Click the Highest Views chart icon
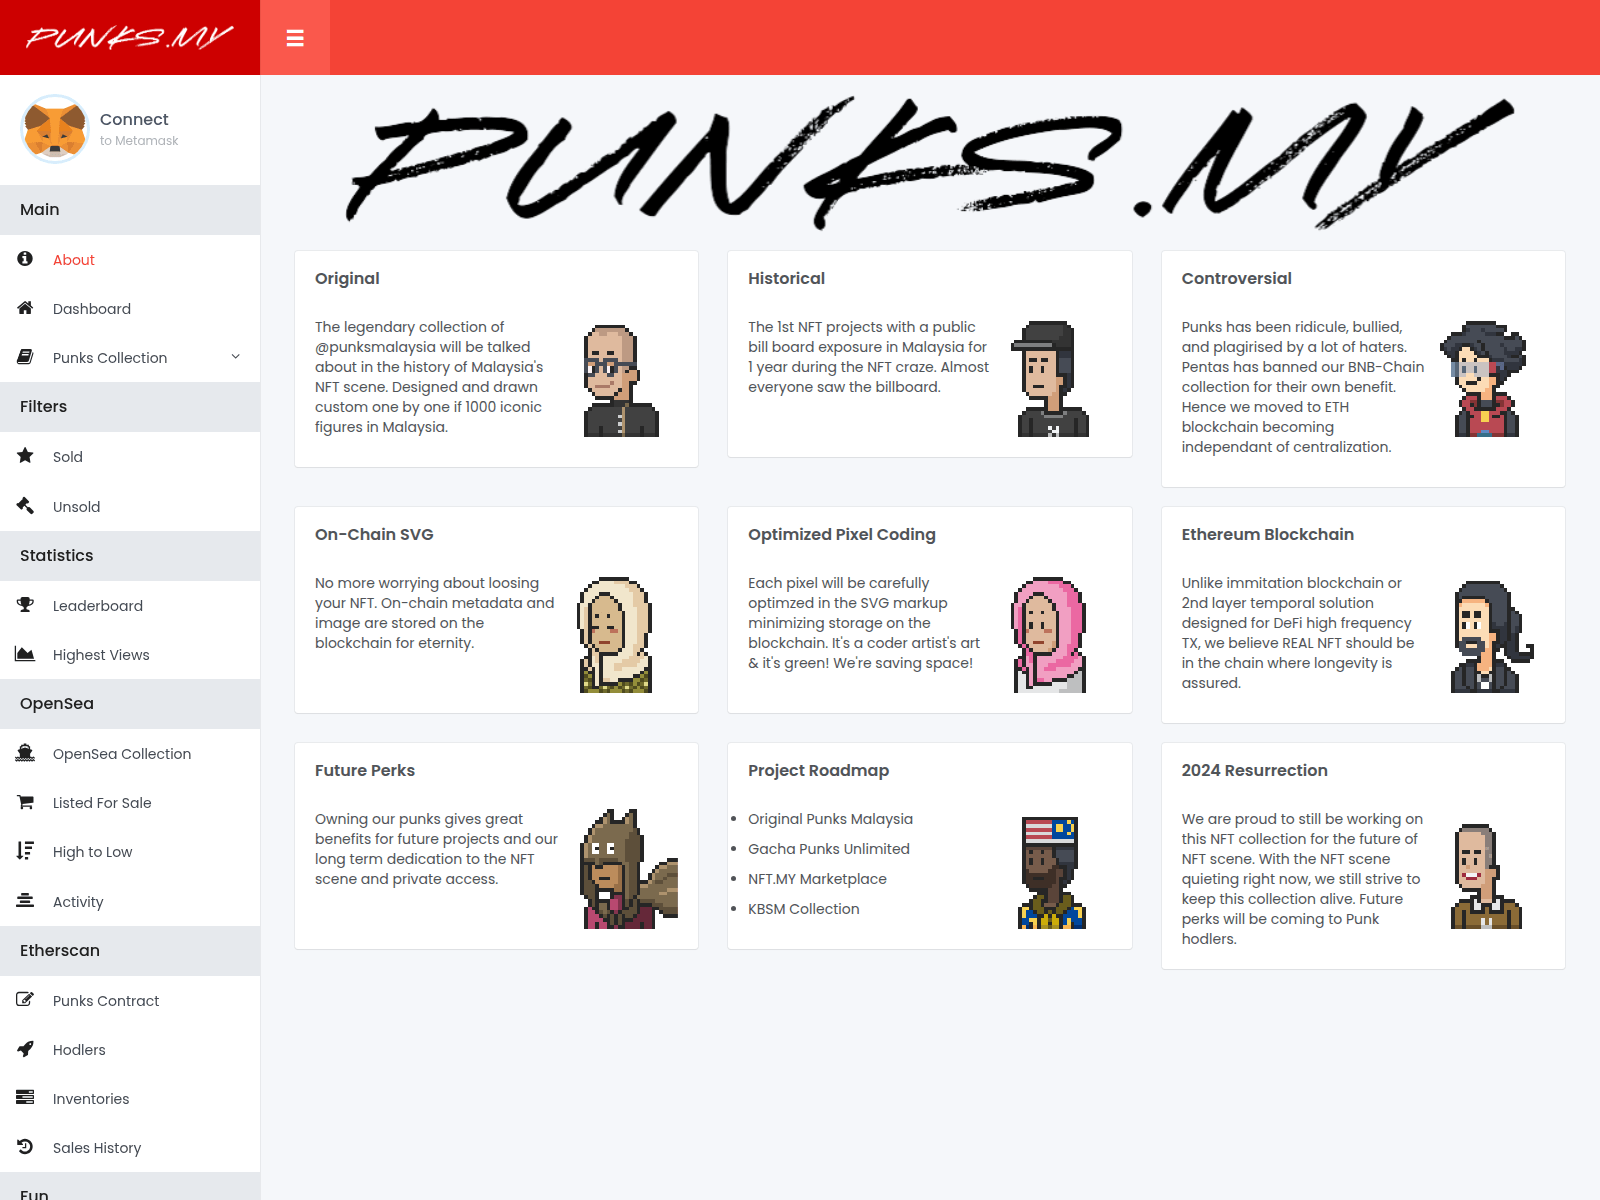Screen dimensions: 1600x1200 (x=25, y=654)
